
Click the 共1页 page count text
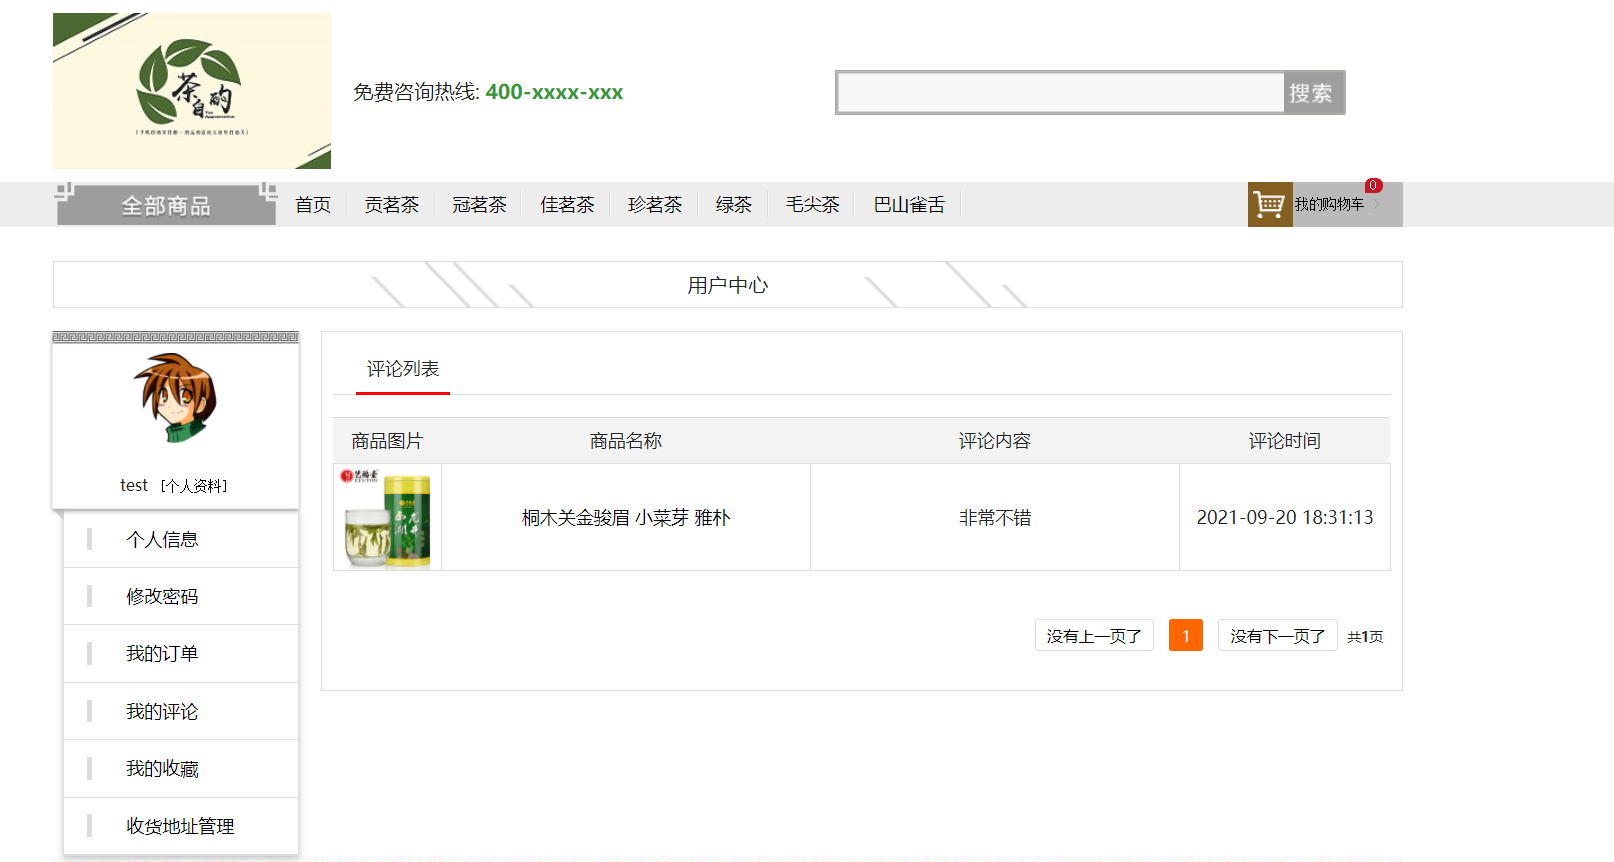(1365, 637)
